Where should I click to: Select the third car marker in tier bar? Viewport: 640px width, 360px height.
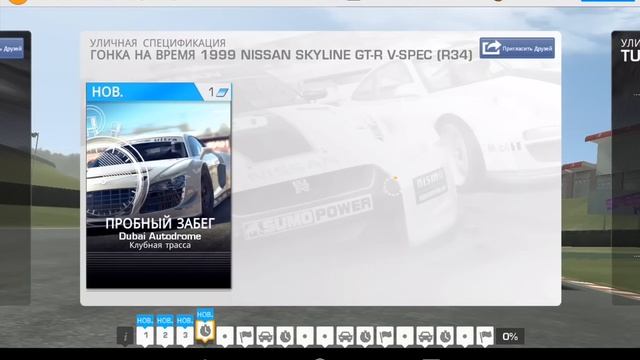(425, 336)
